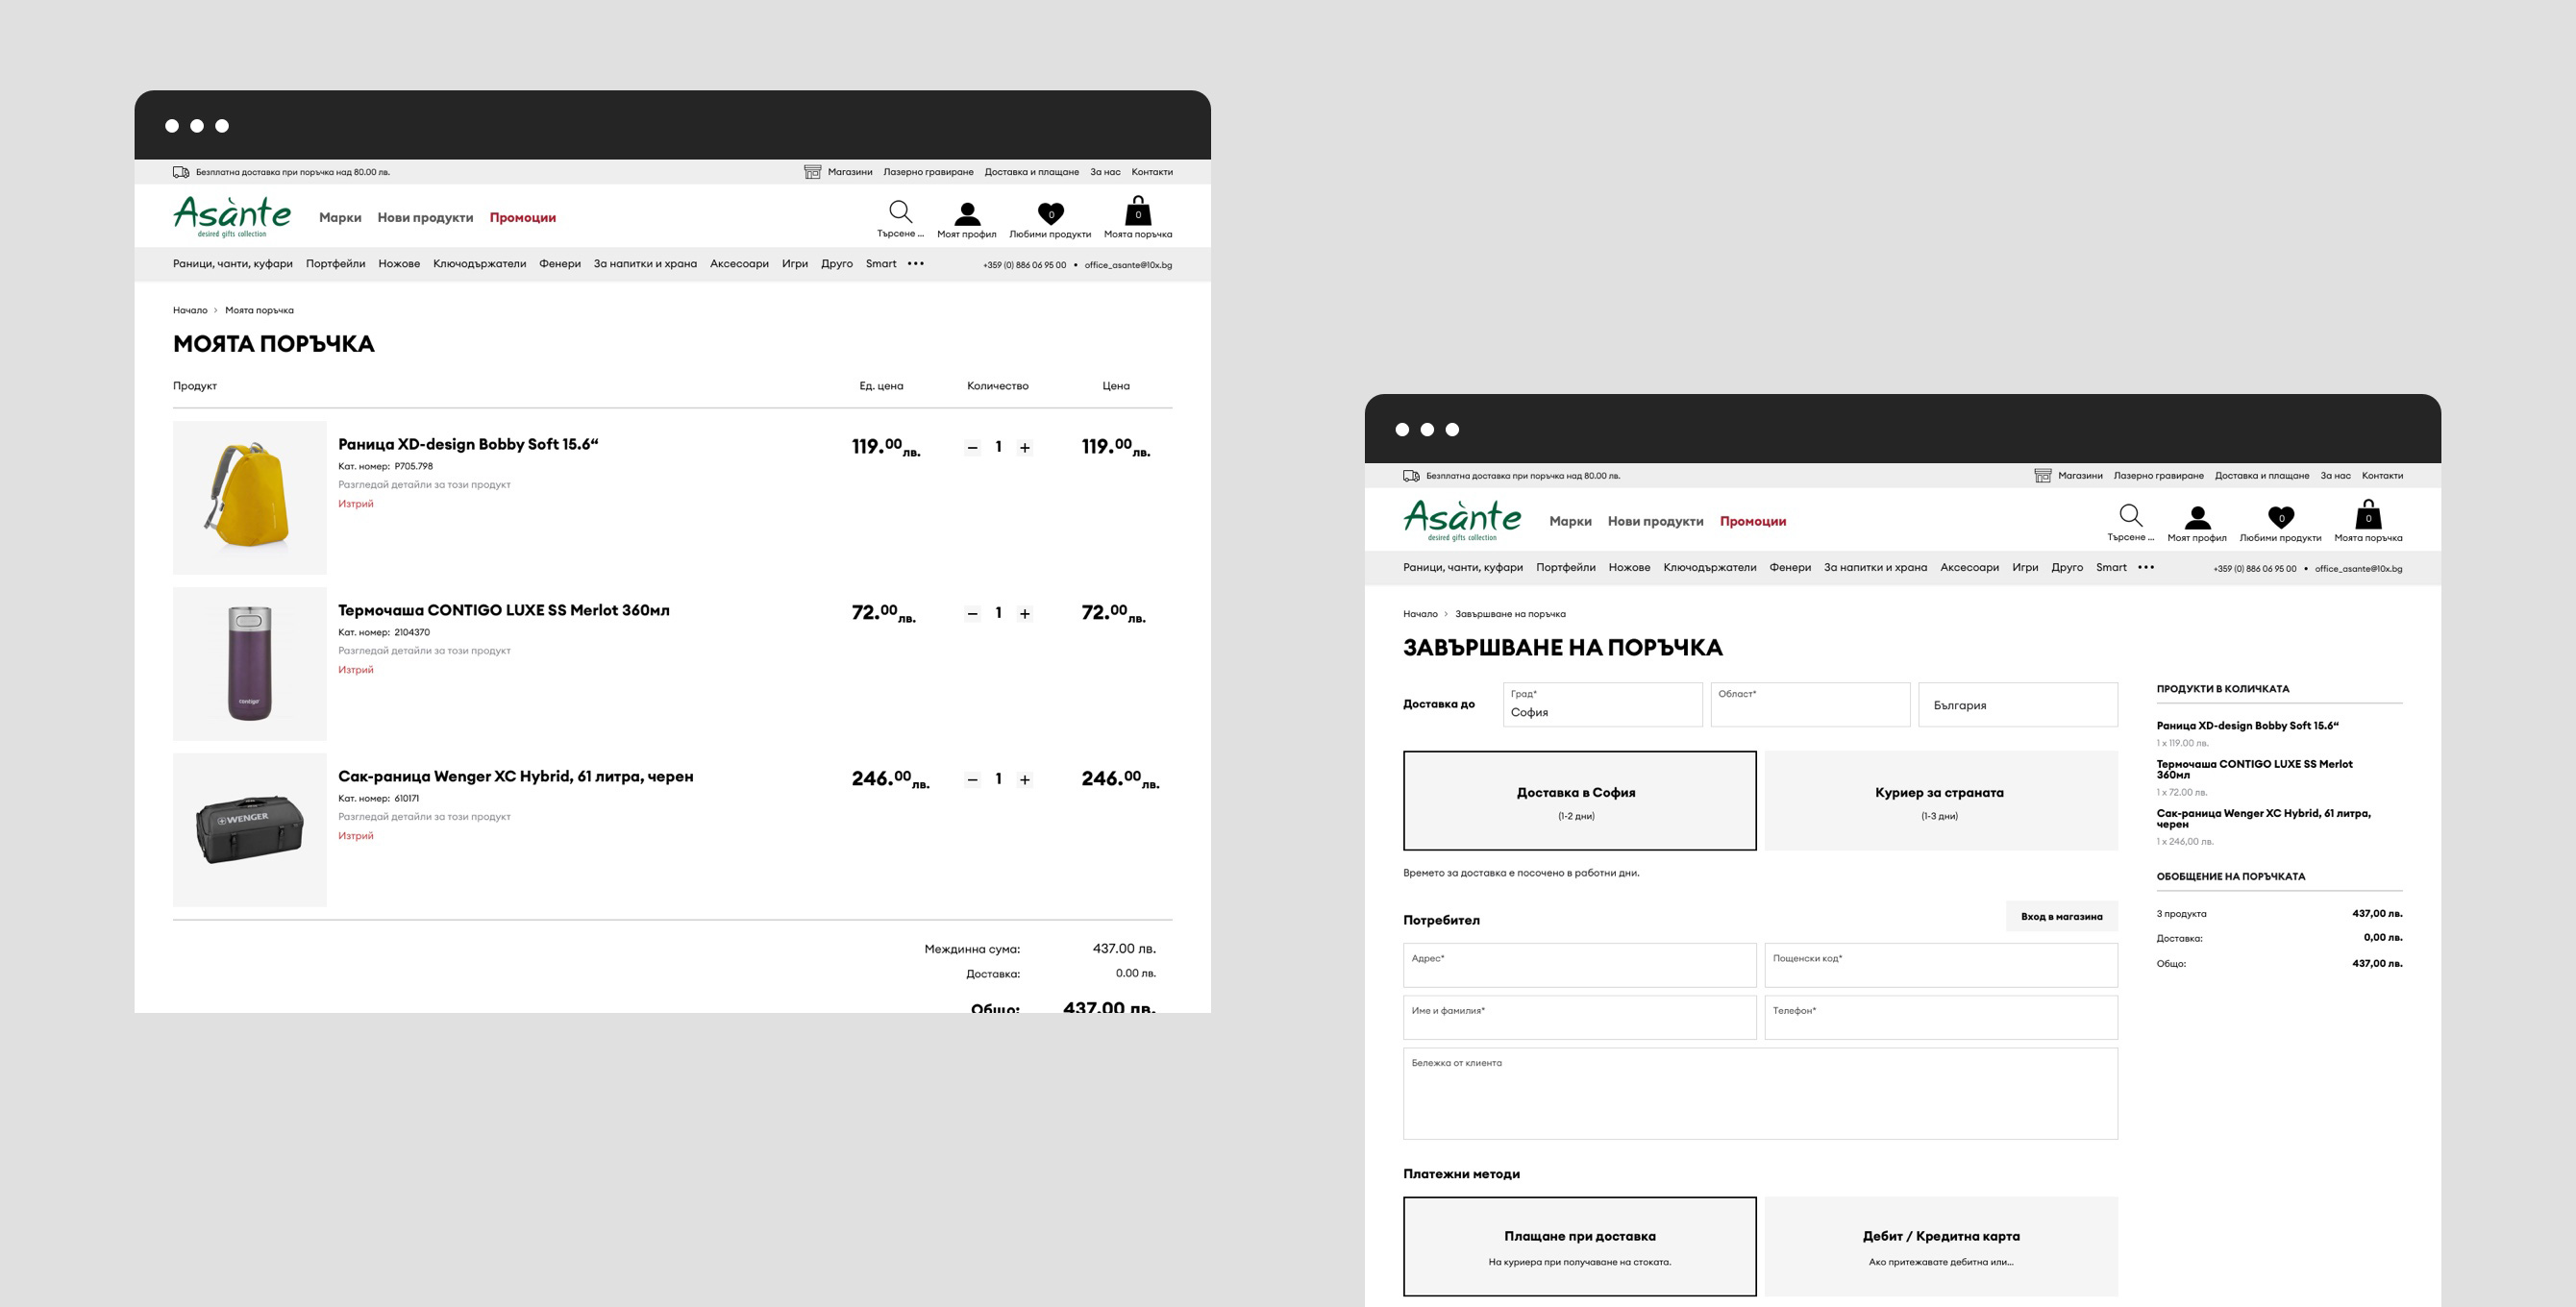The width and height of the screenshot is (2576, 1307).
Task: Click the search magnifier icon in left window
Action: (x=900, y=212)
